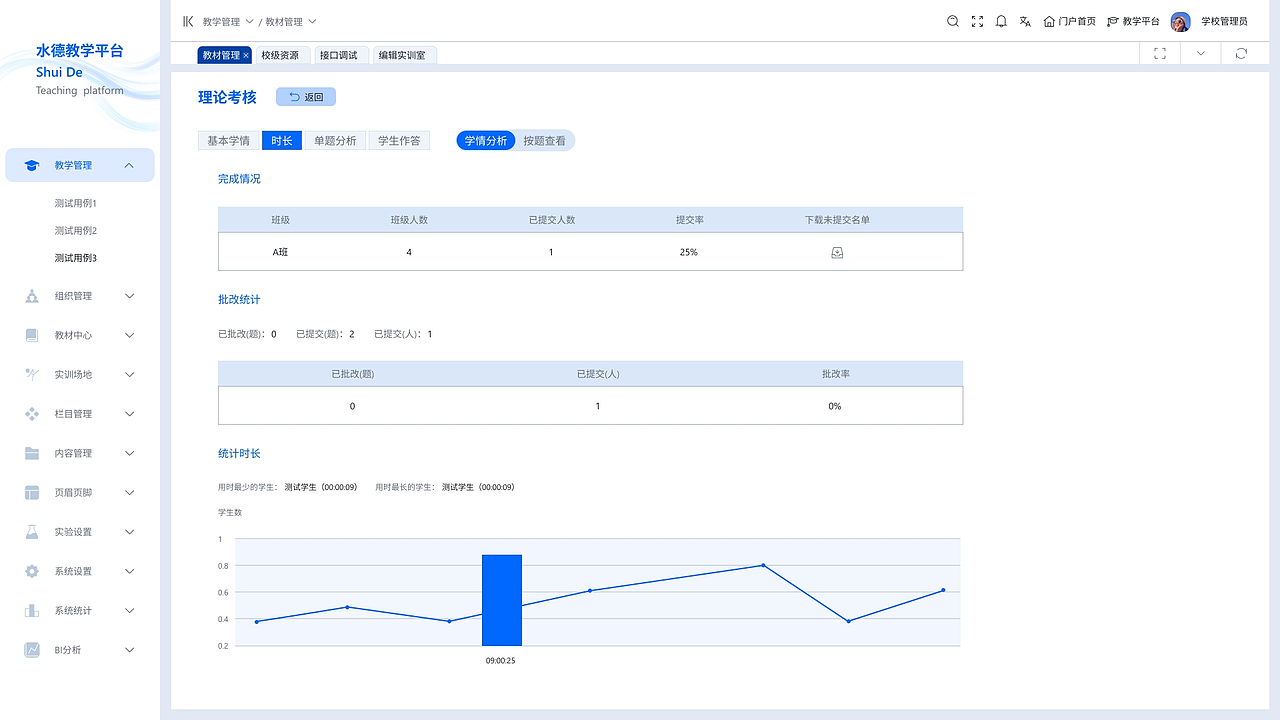Expand the 组织管理 menu chevron
The image size is (1280, 720).
(129, 296)
